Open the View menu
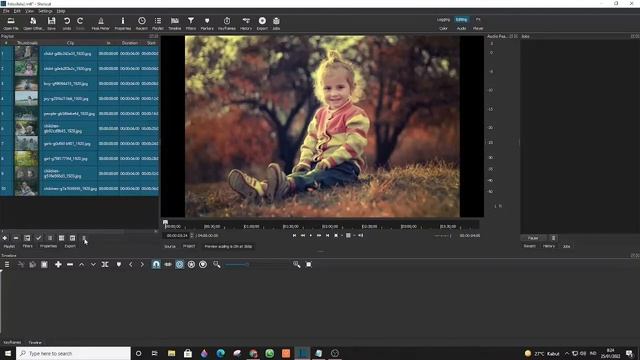Viewport: 640px width, 360px height. (x=29, y=11)
